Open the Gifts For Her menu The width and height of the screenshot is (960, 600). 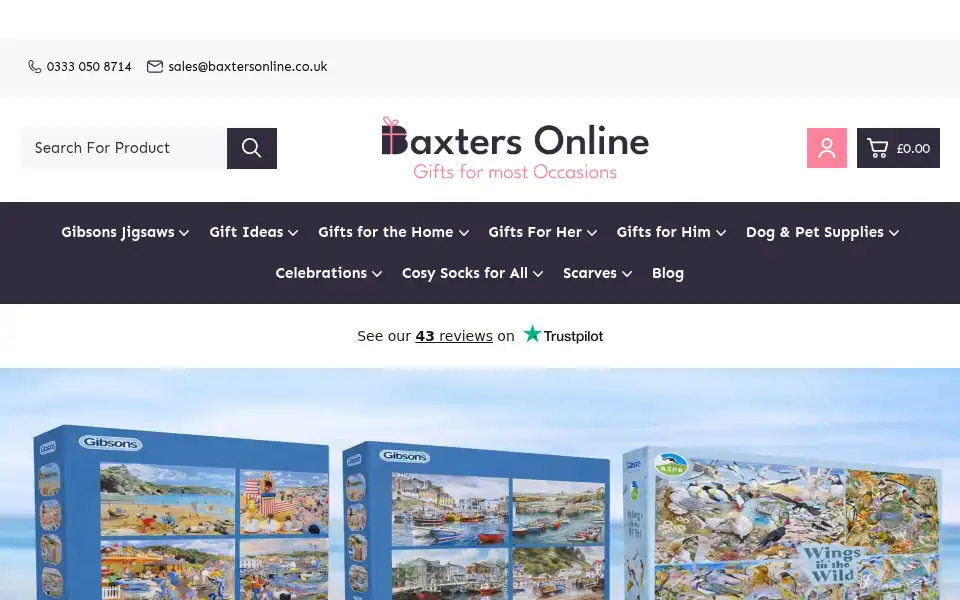click(x=535, y=233)
